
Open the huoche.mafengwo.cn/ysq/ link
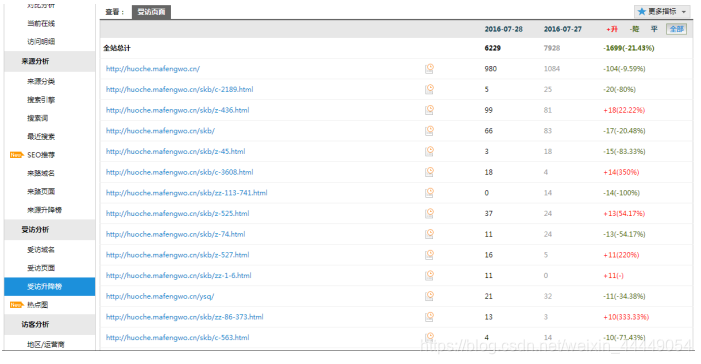point(160,296)
